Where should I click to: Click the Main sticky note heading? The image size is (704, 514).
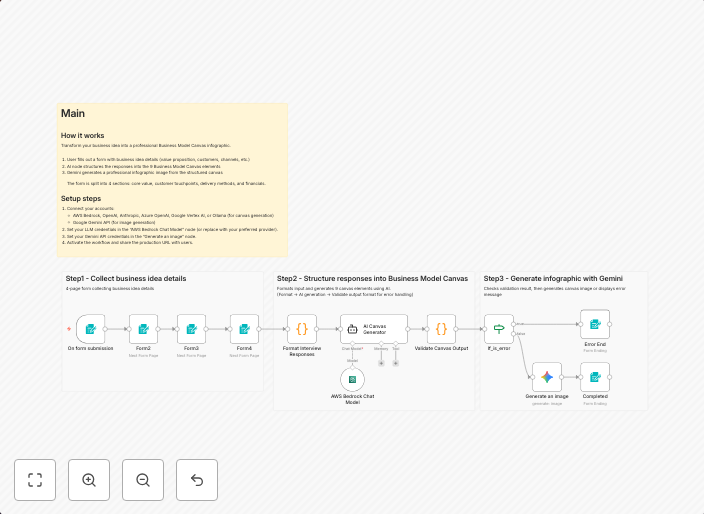tap(73, 113)
